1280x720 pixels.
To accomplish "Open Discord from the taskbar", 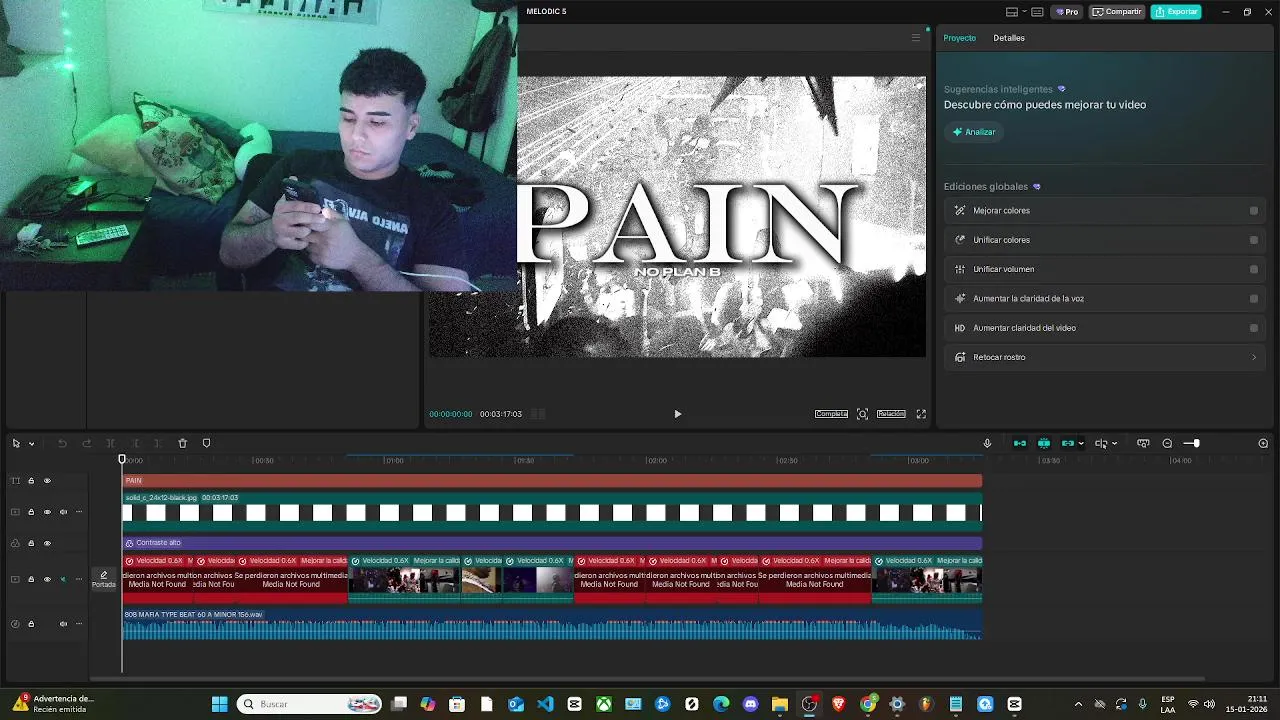I will [x=750, y=704].
